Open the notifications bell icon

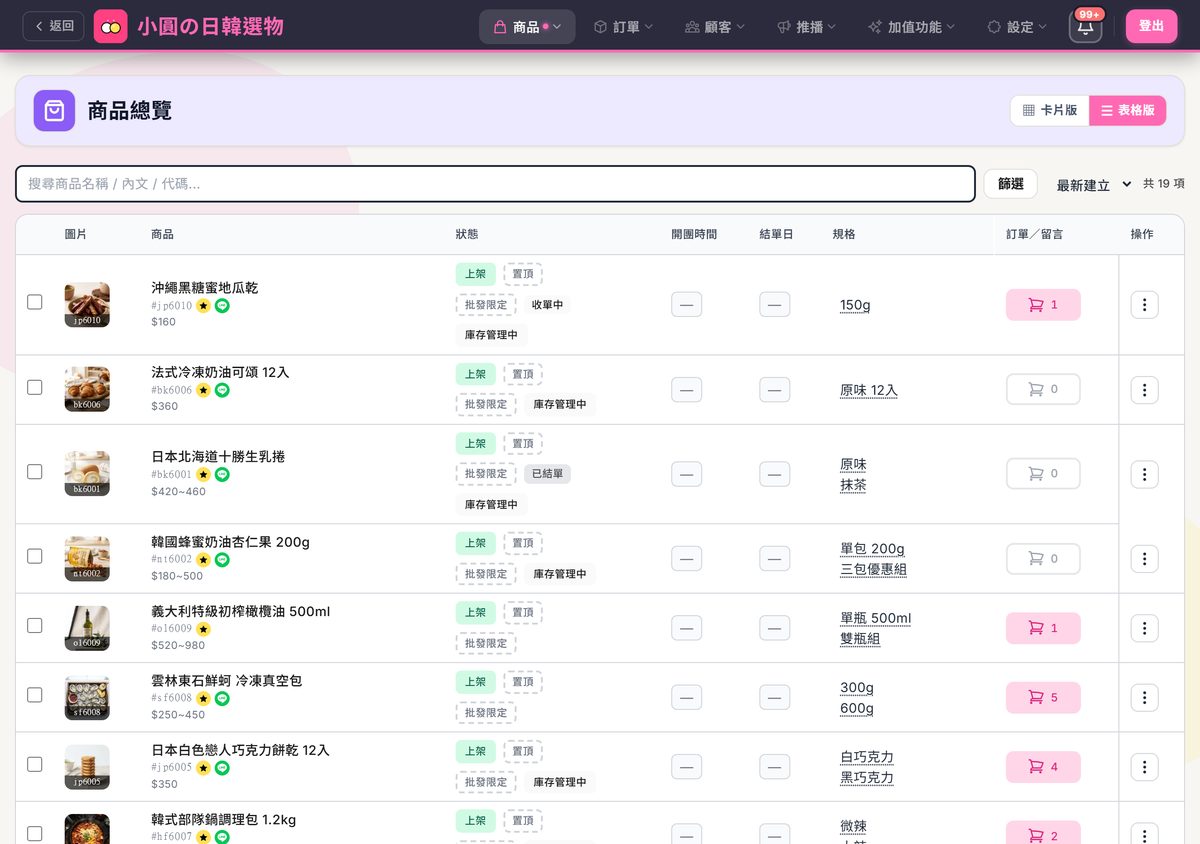coord(1085,27)
